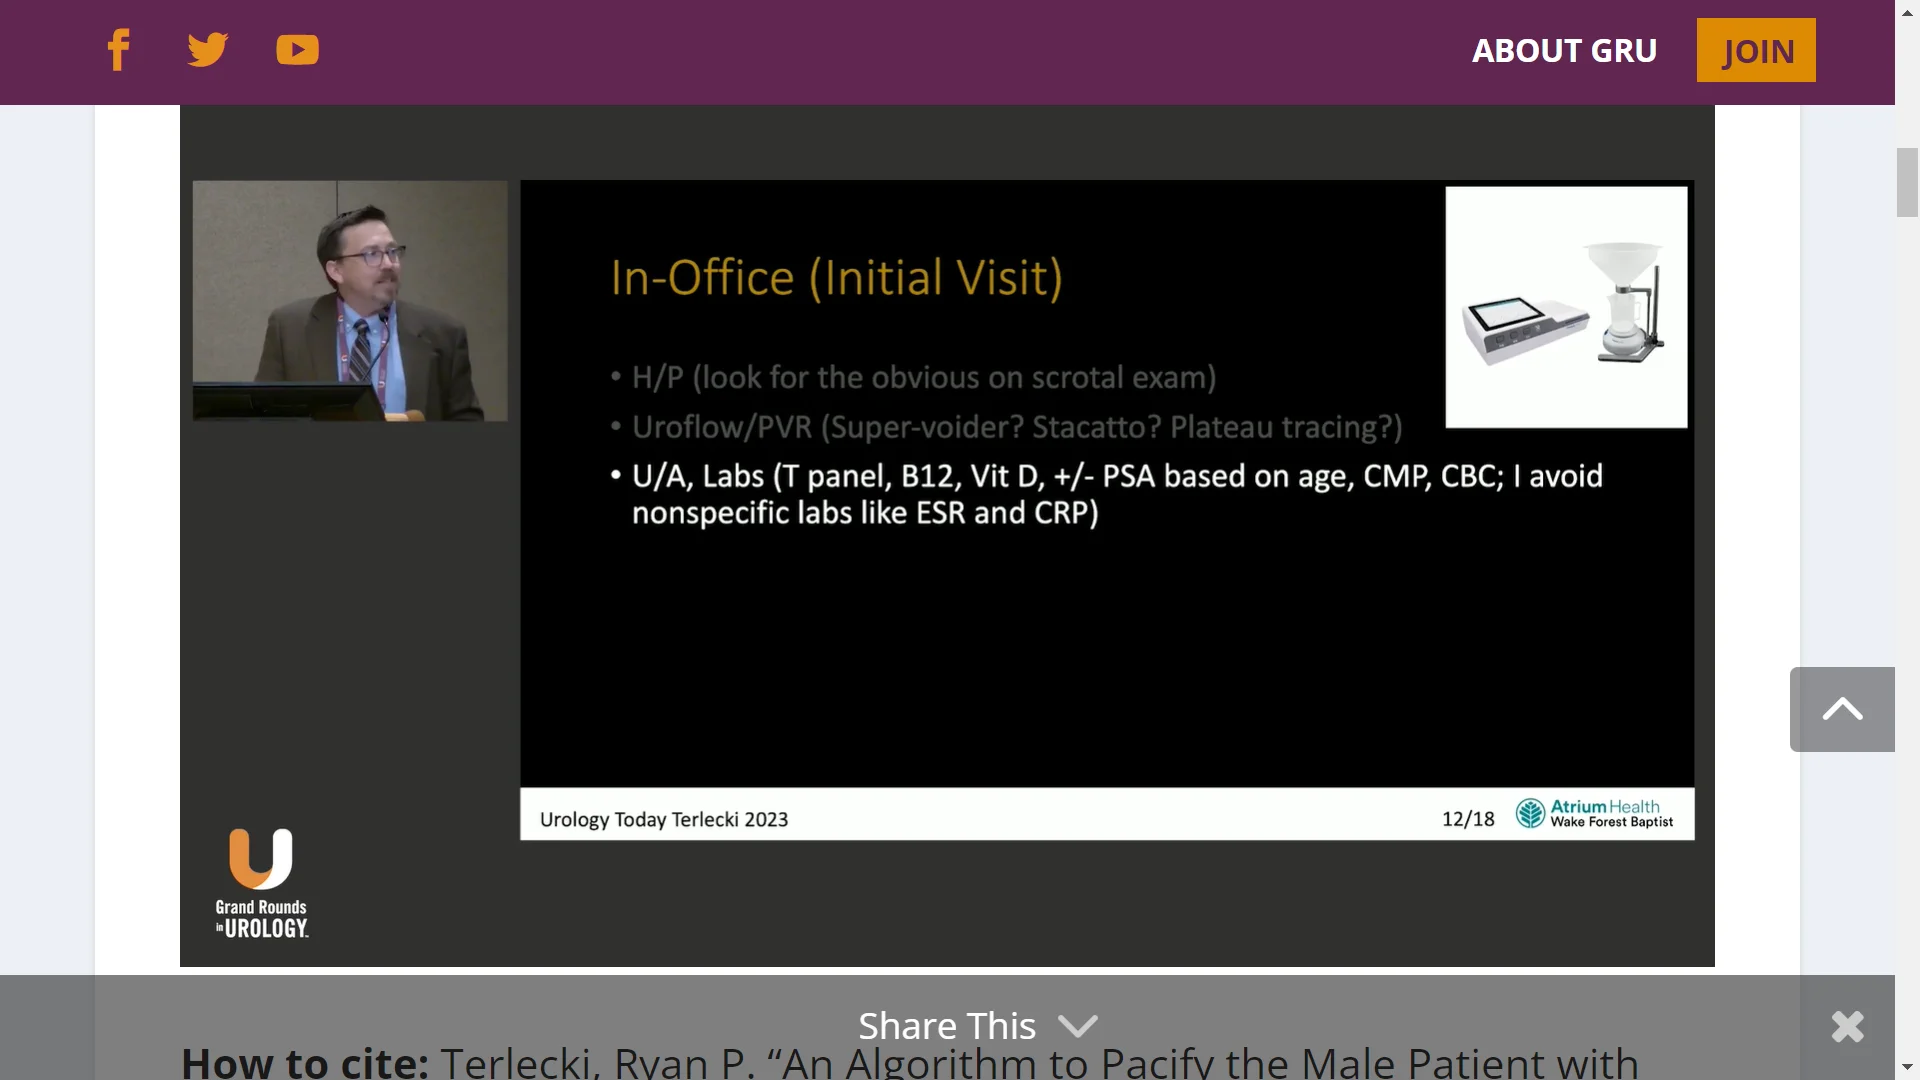
Task: Select the ABOUT GRU menu item
Action: pyautogui.click(x=1565, y=50)
